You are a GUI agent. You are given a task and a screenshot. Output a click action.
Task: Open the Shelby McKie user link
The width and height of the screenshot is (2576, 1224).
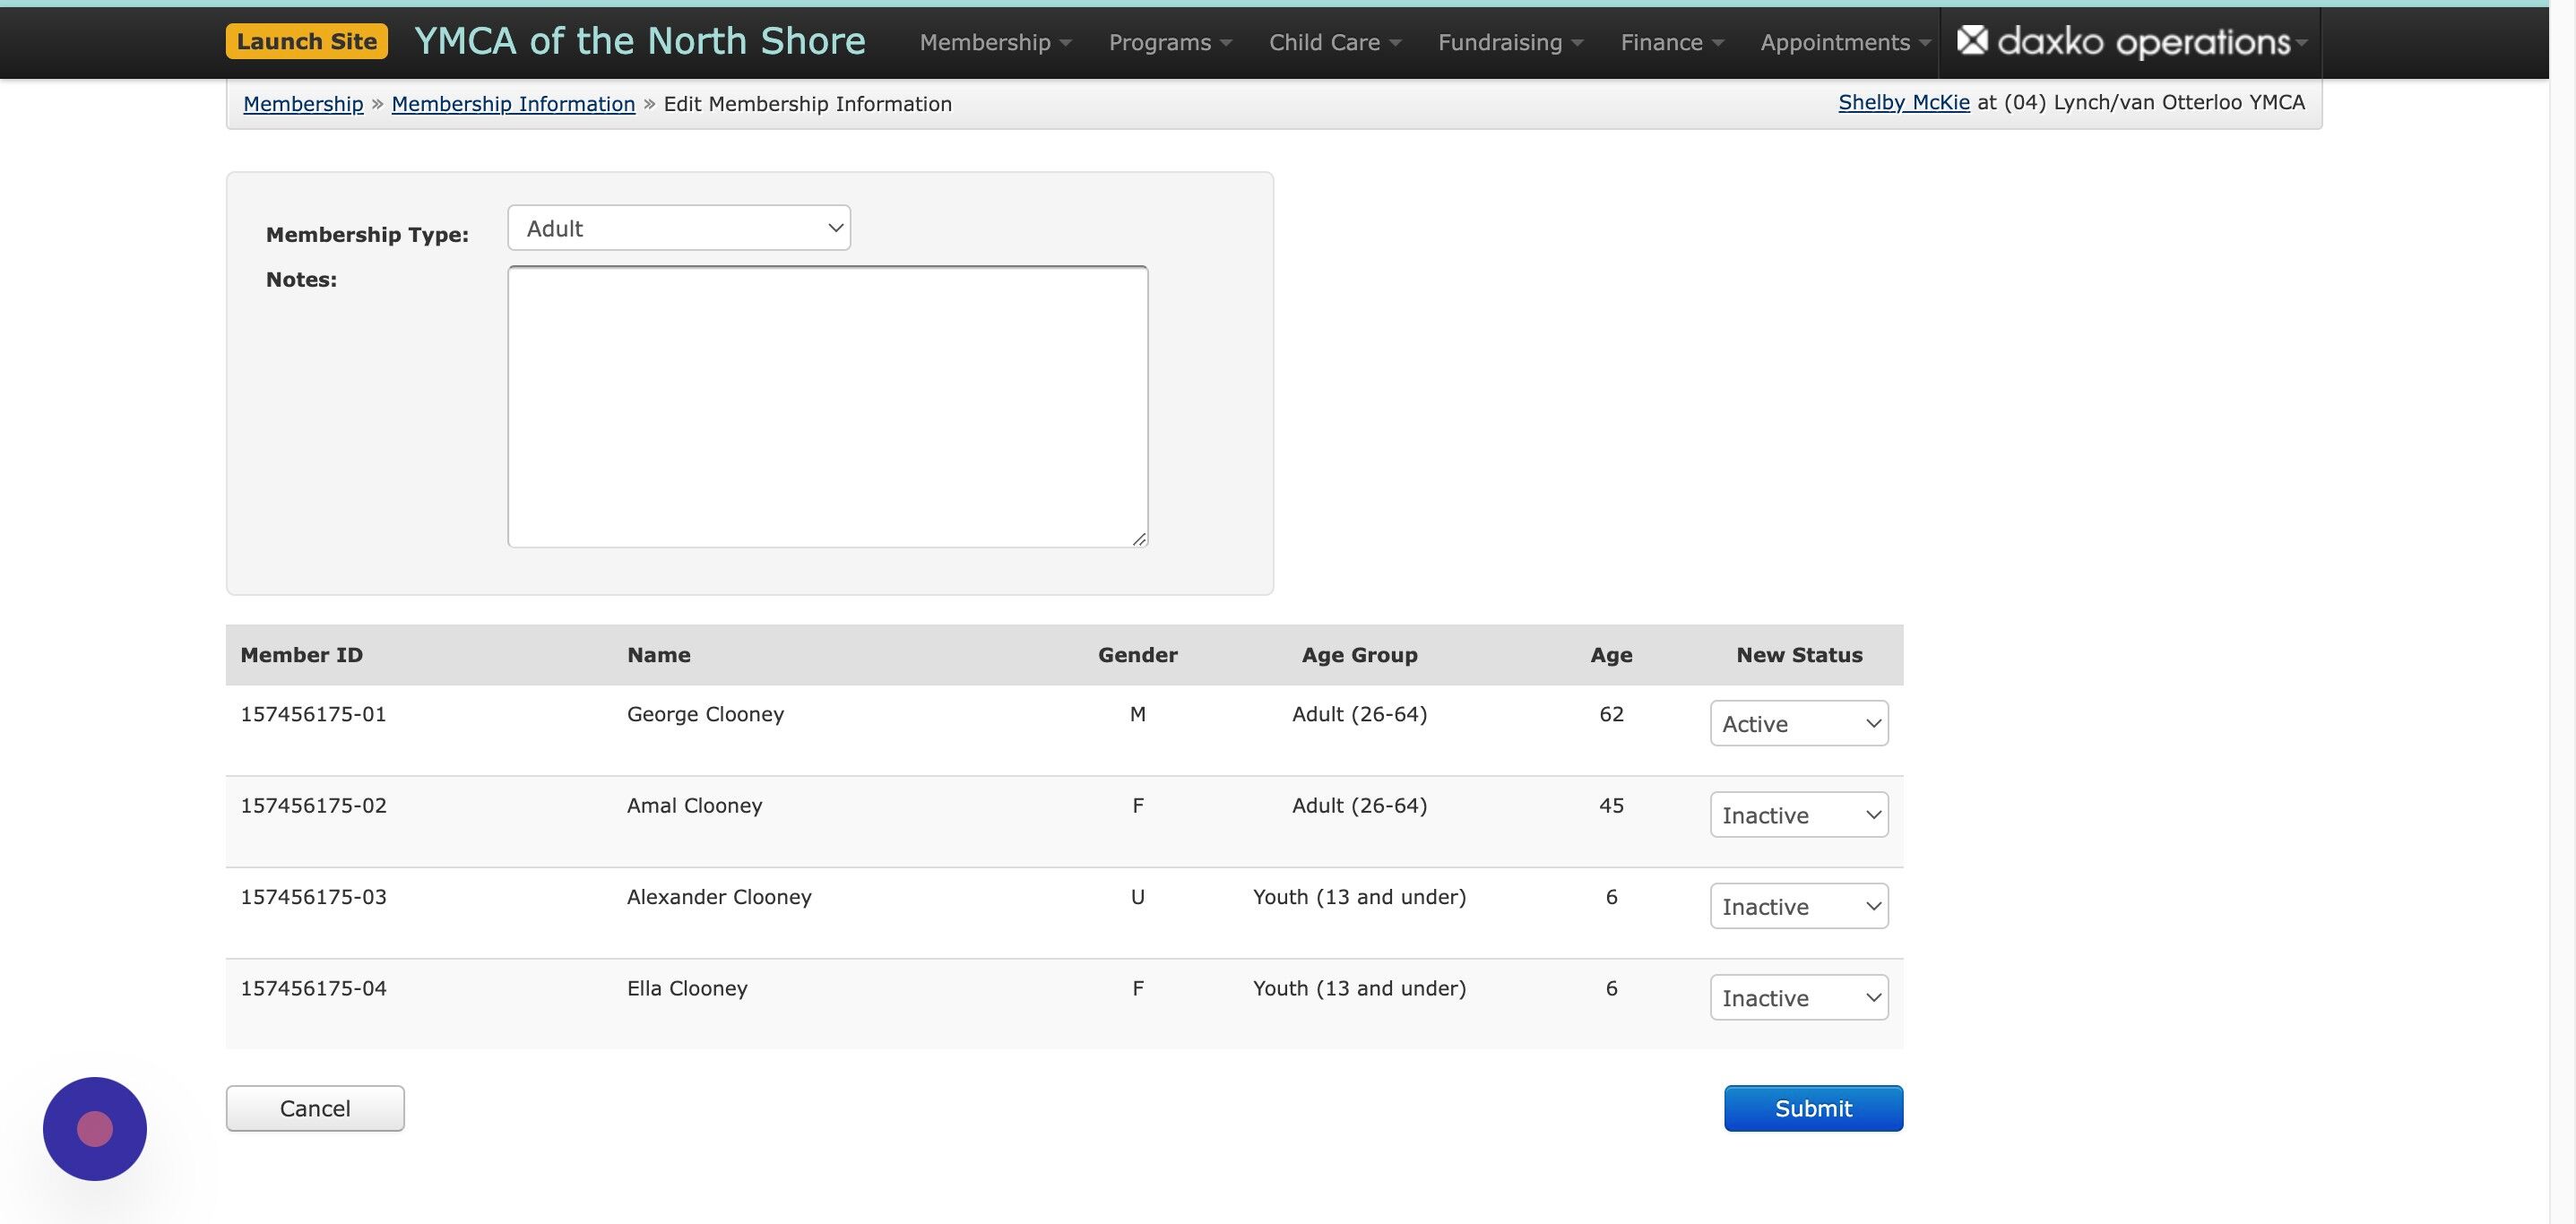(1904, 102)
